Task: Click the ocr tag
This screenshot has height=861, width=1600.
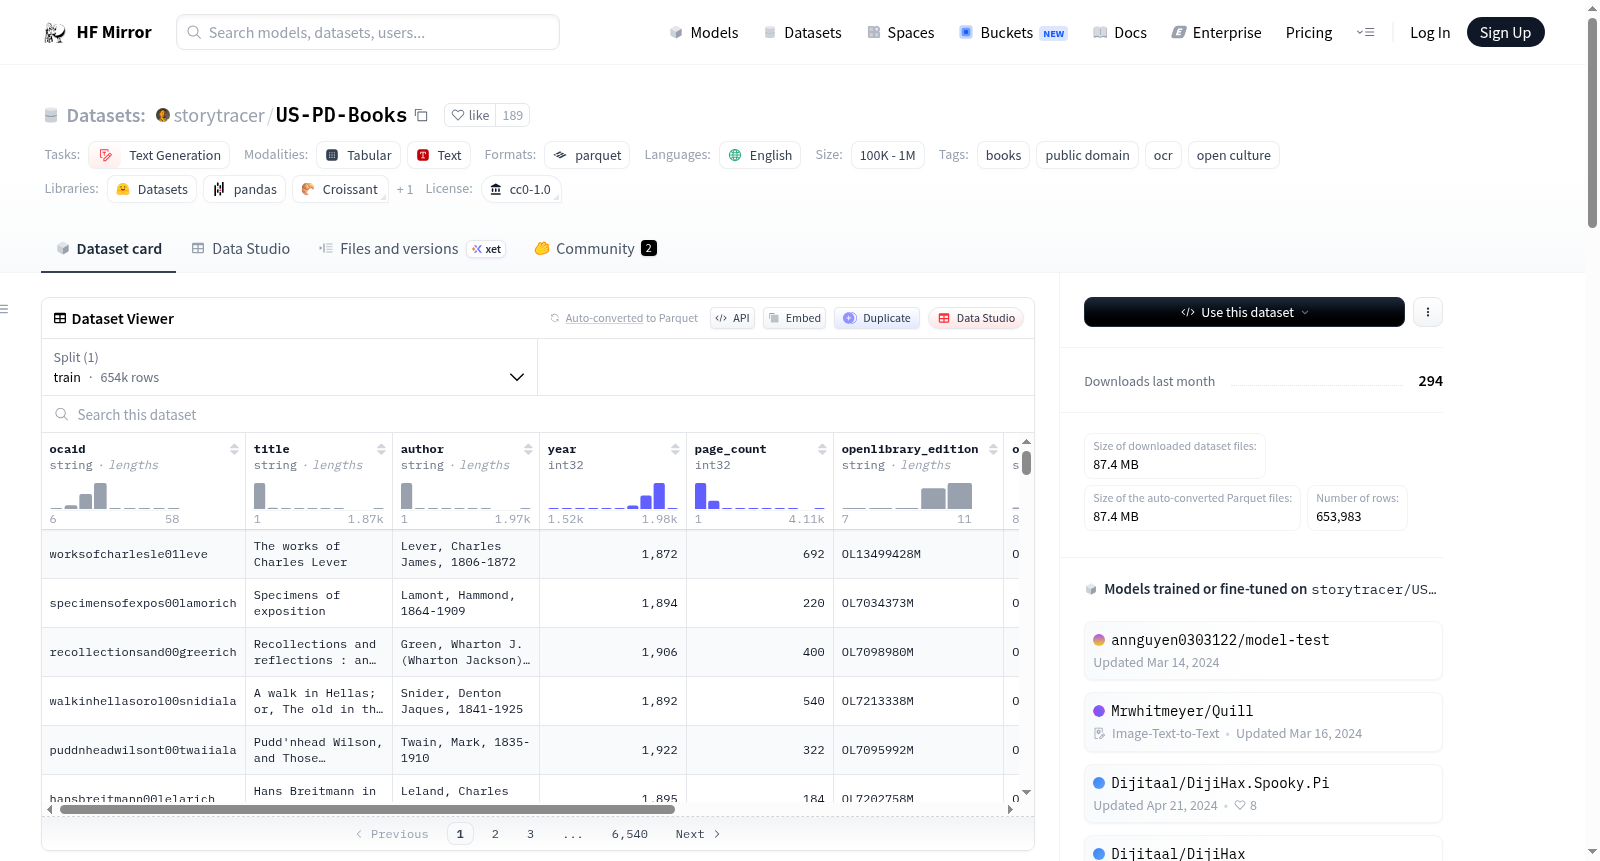Action: click(x=1163, y=155)
